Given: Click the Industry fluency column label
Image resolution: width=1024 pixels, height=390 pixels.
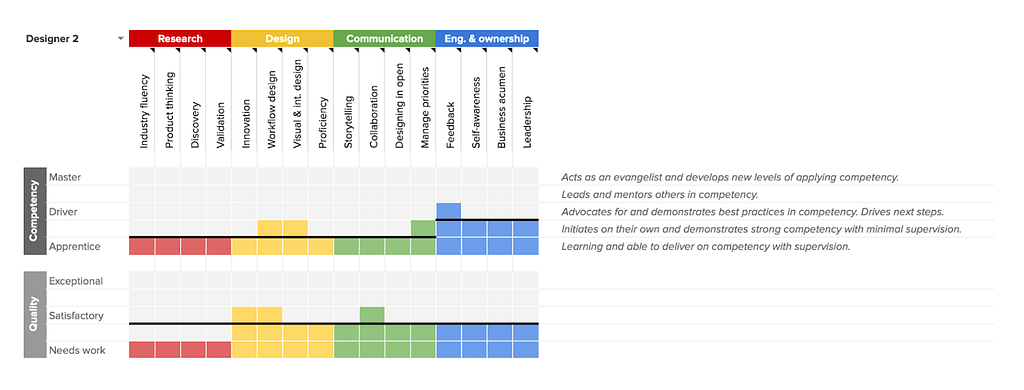Looking at the screenshot, I should coord(144,112).
